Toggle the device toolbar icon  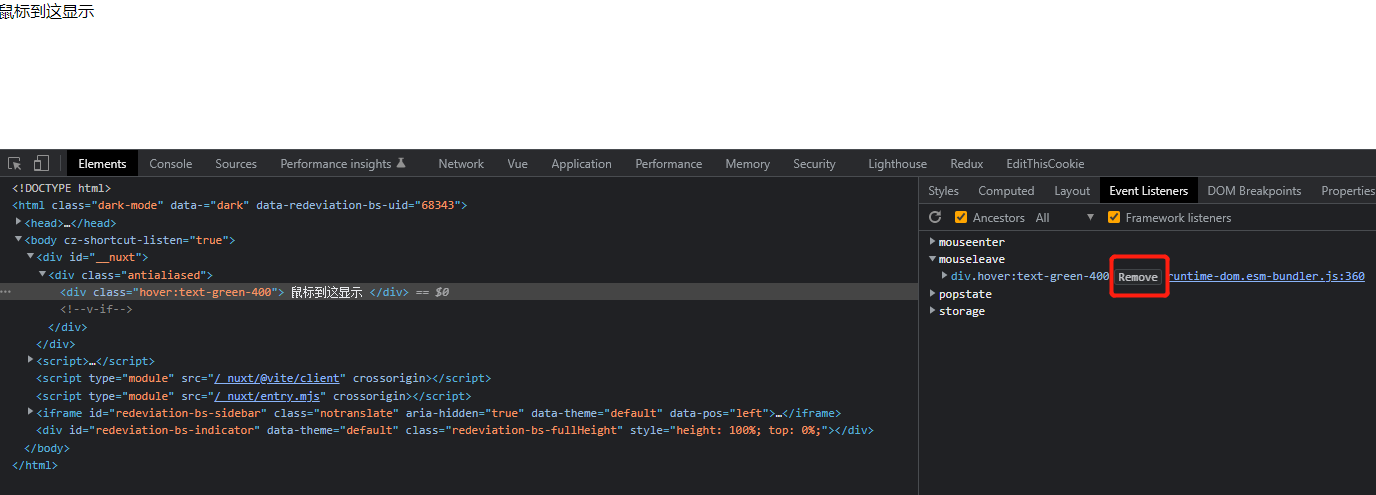pos(41,163)
